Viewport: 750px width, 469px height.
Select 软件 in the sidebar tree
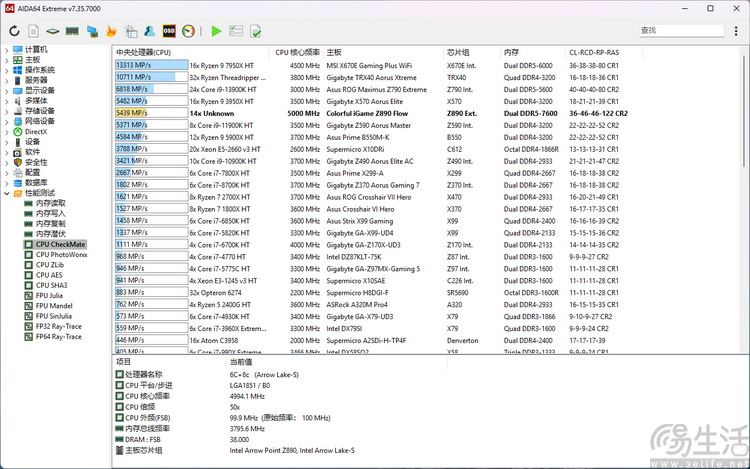[x=32, y=152]
